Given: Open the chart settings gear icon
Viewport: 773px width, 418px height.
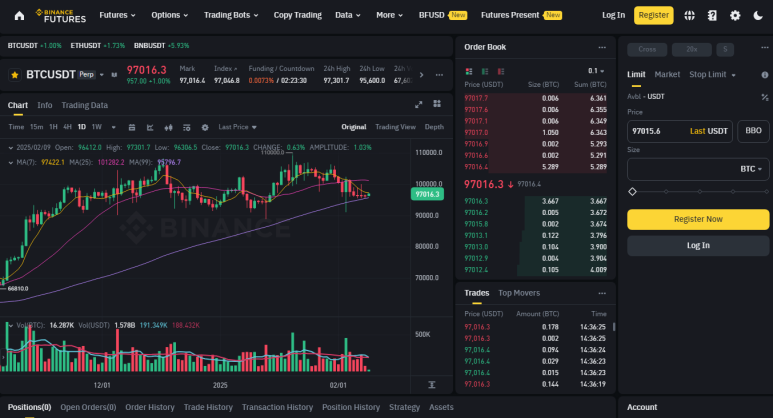Looking at the screenshot, I should (205, 127).
